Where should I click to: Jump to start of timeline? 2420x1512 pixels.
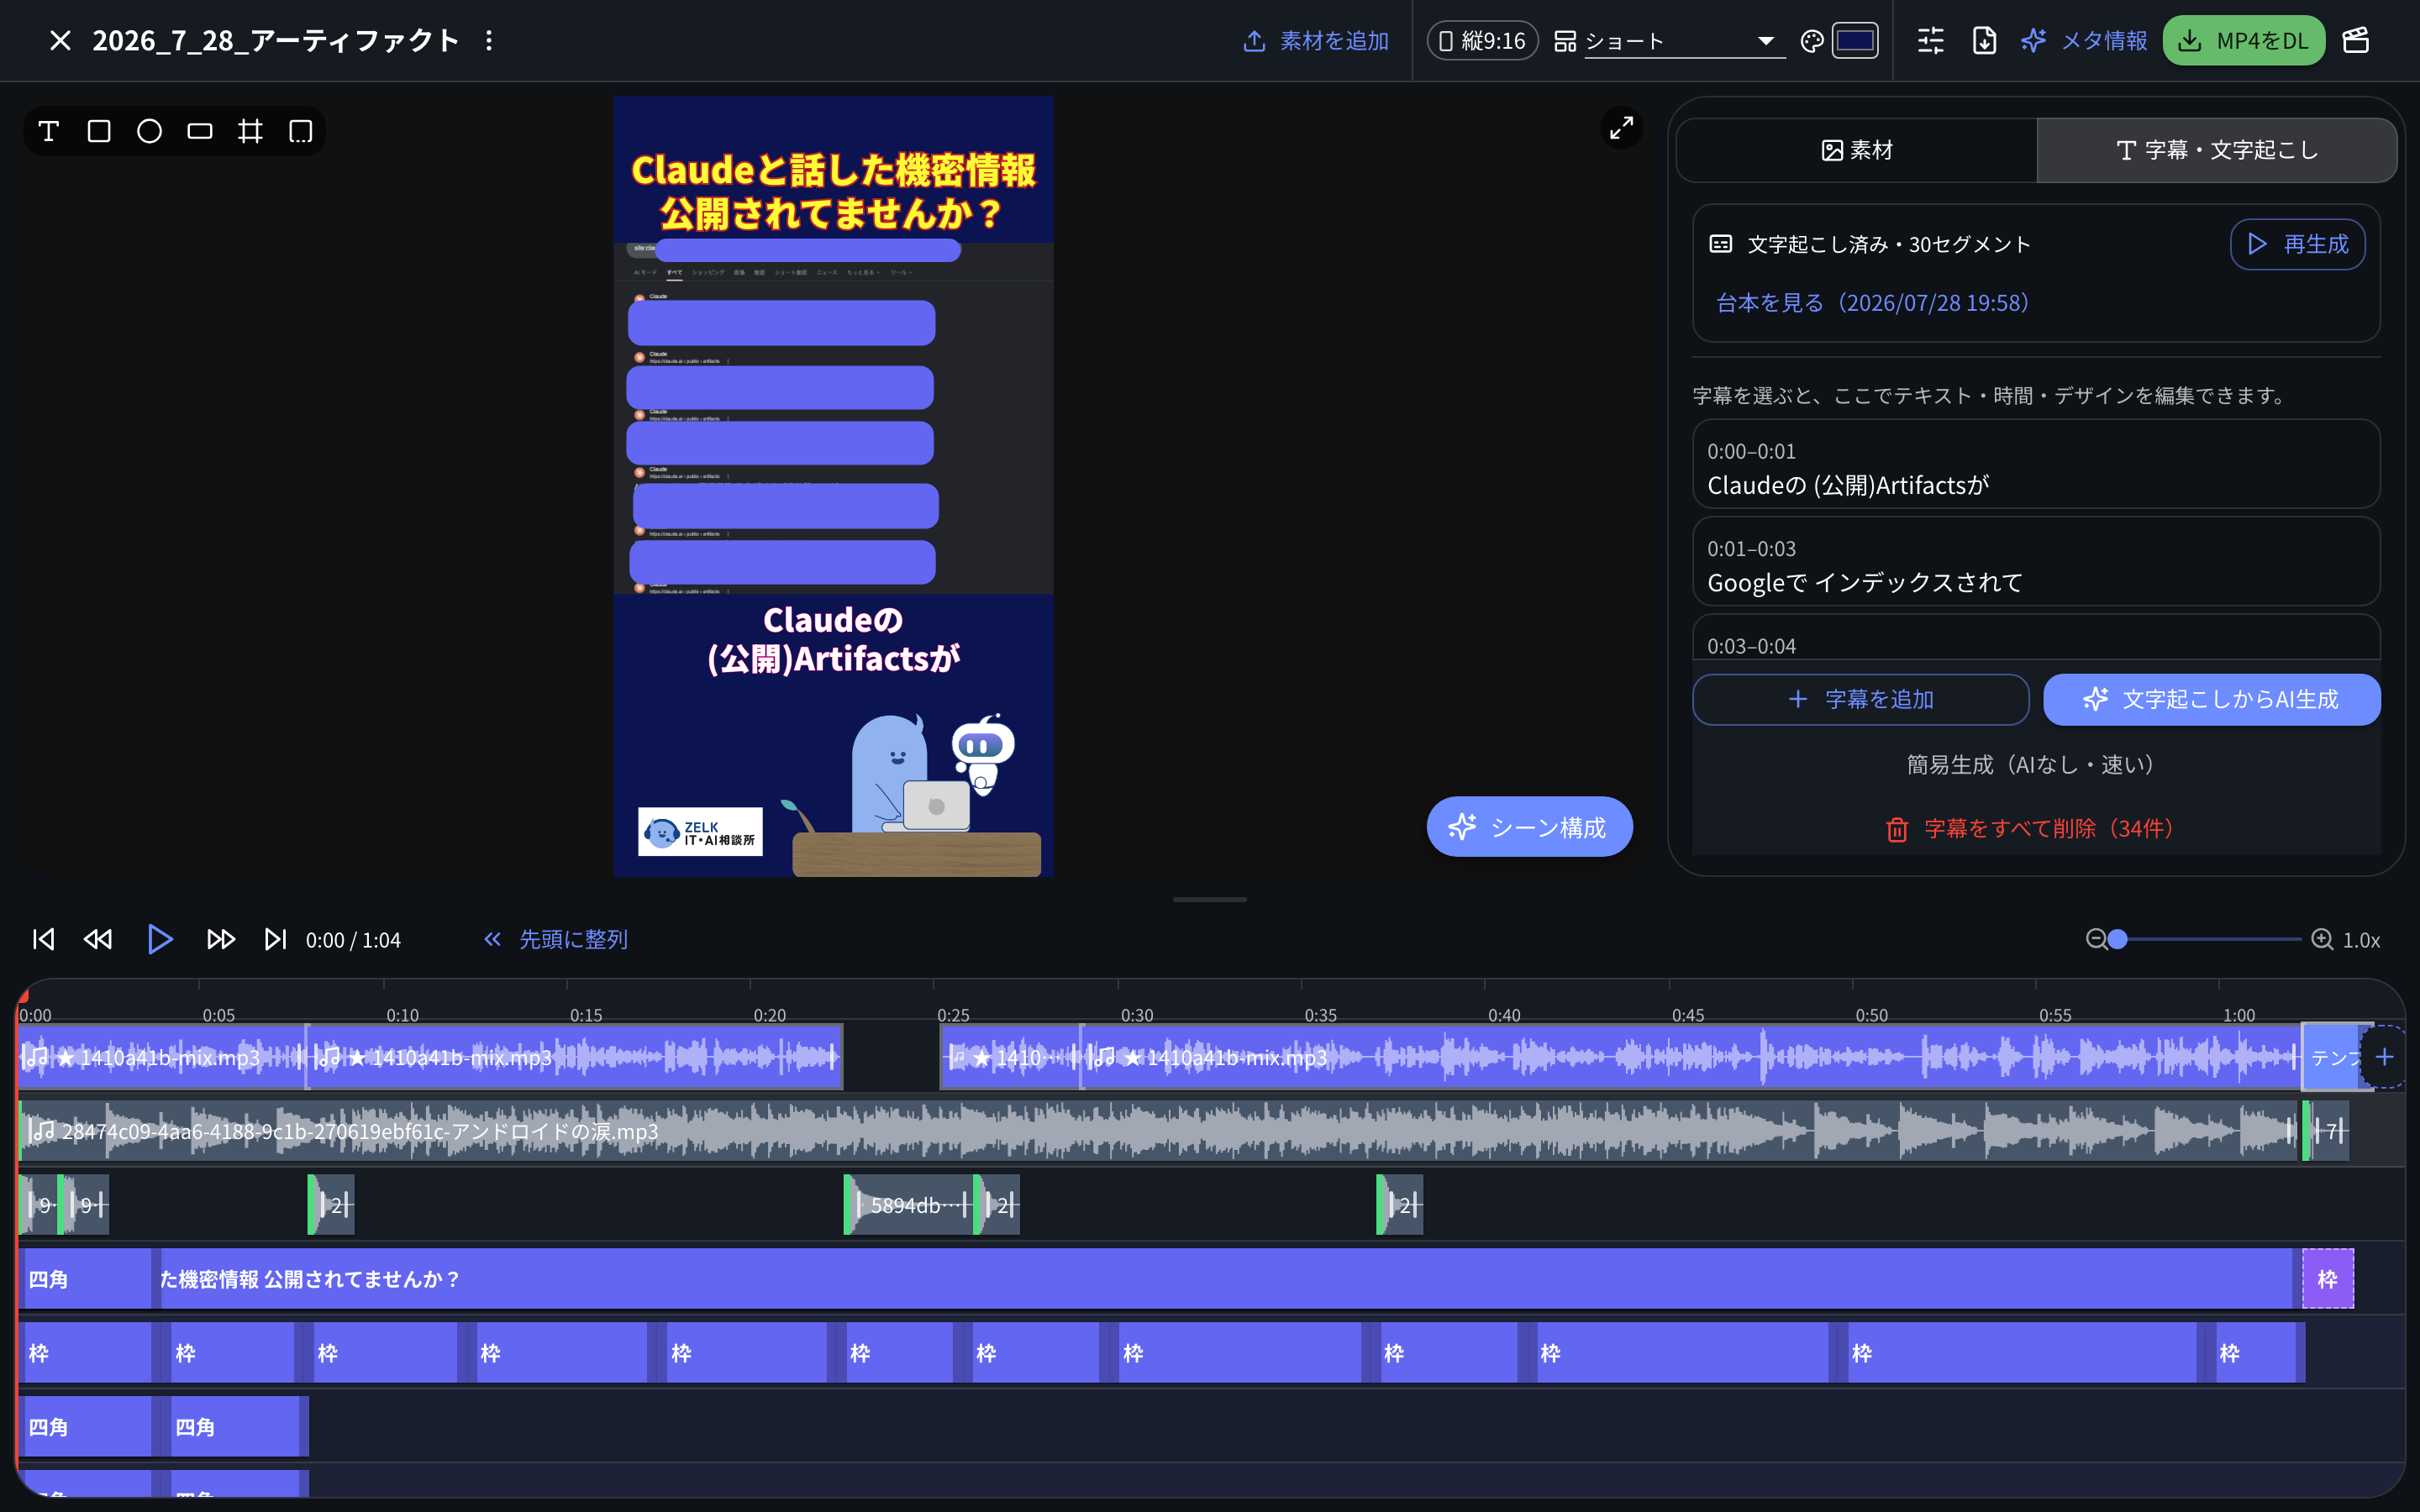click(x=43, y=940)
